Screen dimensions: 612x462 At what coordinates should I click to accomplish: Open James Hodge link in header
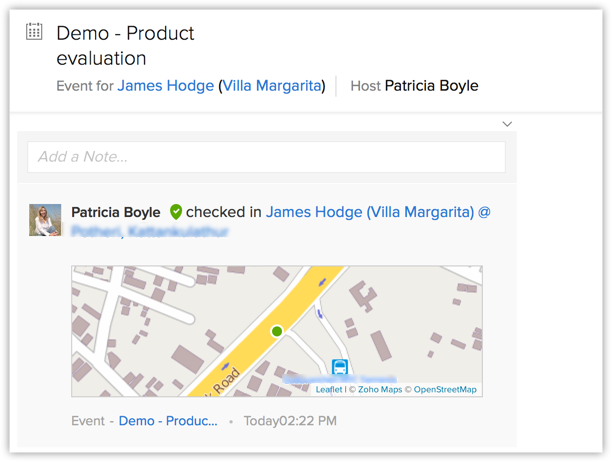click(x=165, y=86)
